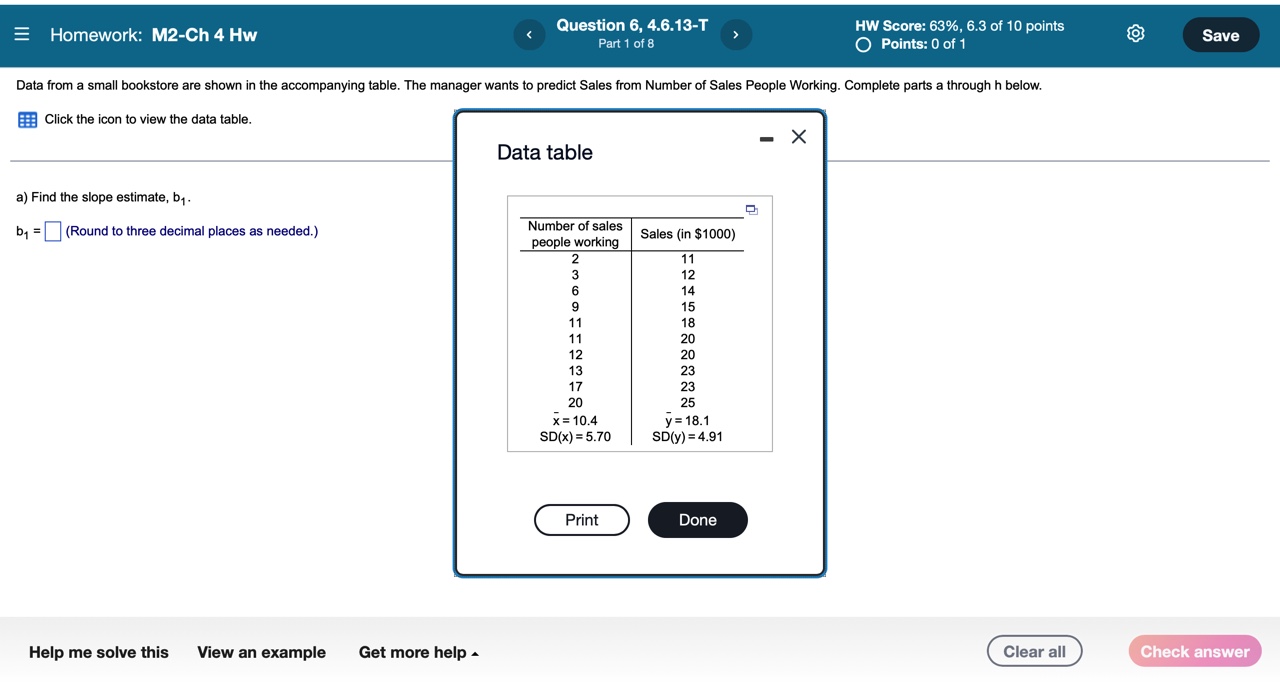
Task: Click the sales people value 2
Action: click(575, 259)
